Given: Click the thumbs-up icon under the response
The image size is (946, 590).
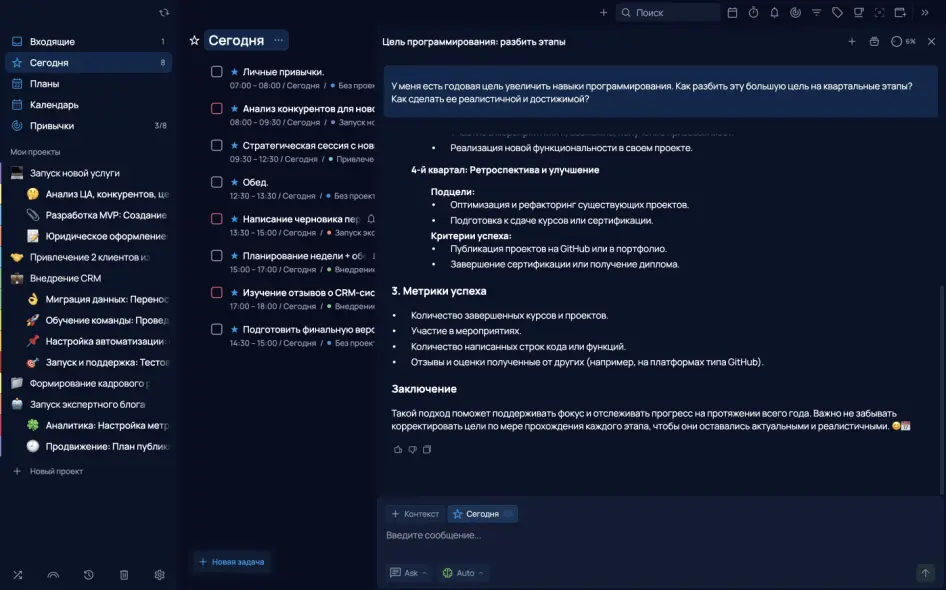Looking at the screenshot, I should pyautogui.click(x=398, y=450).
